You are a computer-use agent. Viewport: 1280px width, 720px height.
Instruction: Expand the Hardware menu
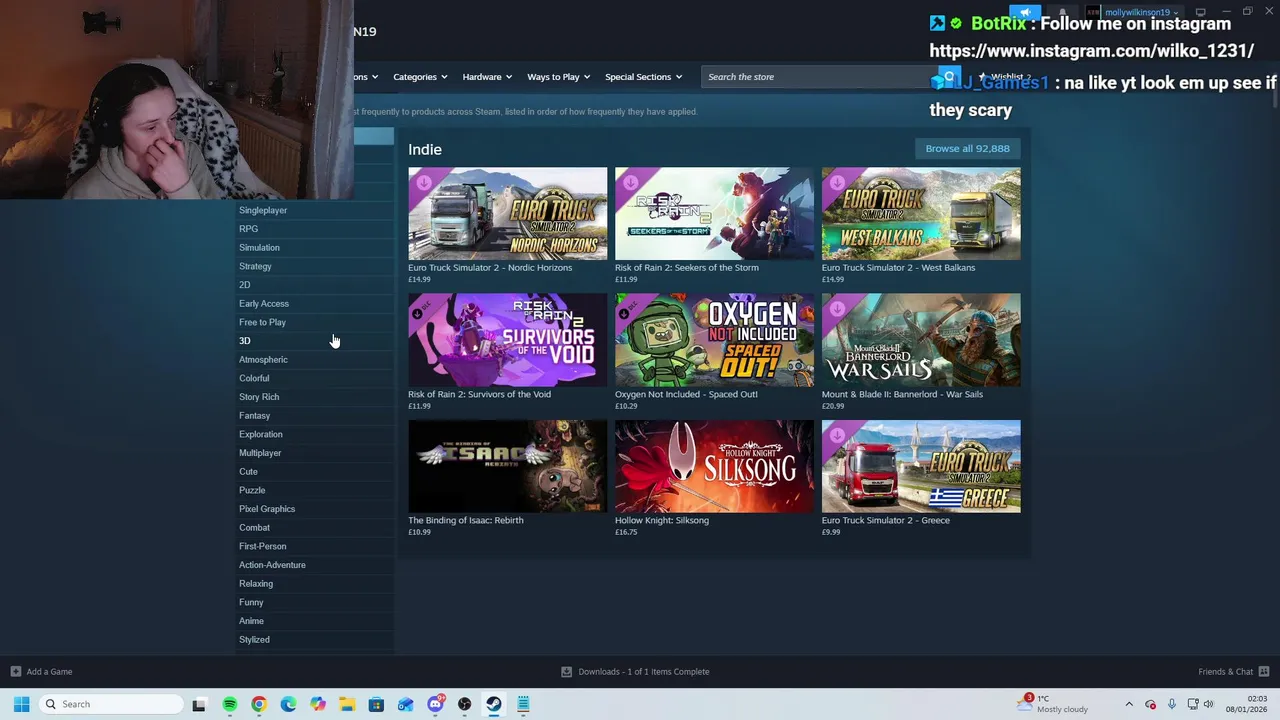pyautogui.click(x=486, y=77)
